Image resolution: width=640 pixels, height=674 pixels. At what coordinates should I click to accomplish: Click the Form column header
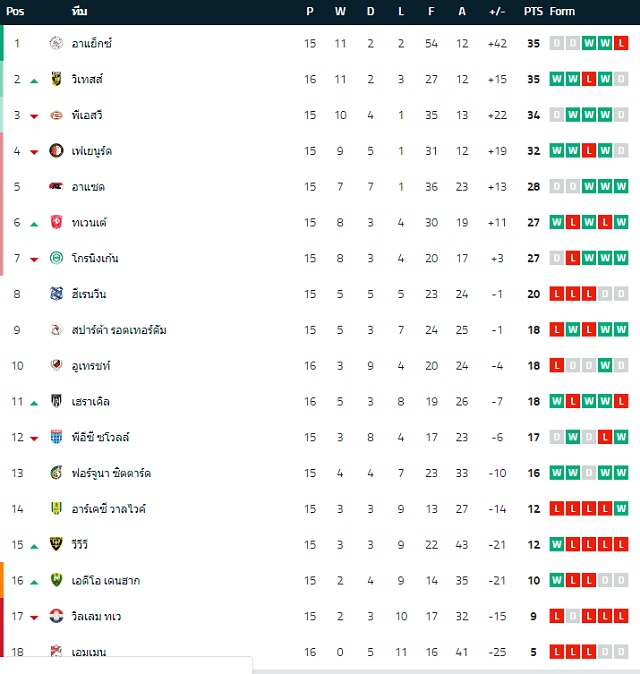562,12
